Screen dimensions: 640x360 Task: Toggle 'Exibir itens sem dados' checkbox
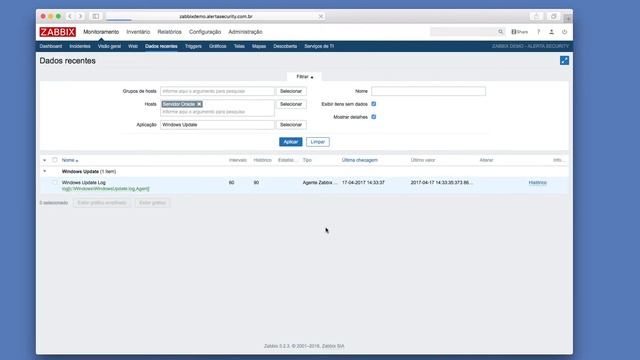tap(373, 104)
